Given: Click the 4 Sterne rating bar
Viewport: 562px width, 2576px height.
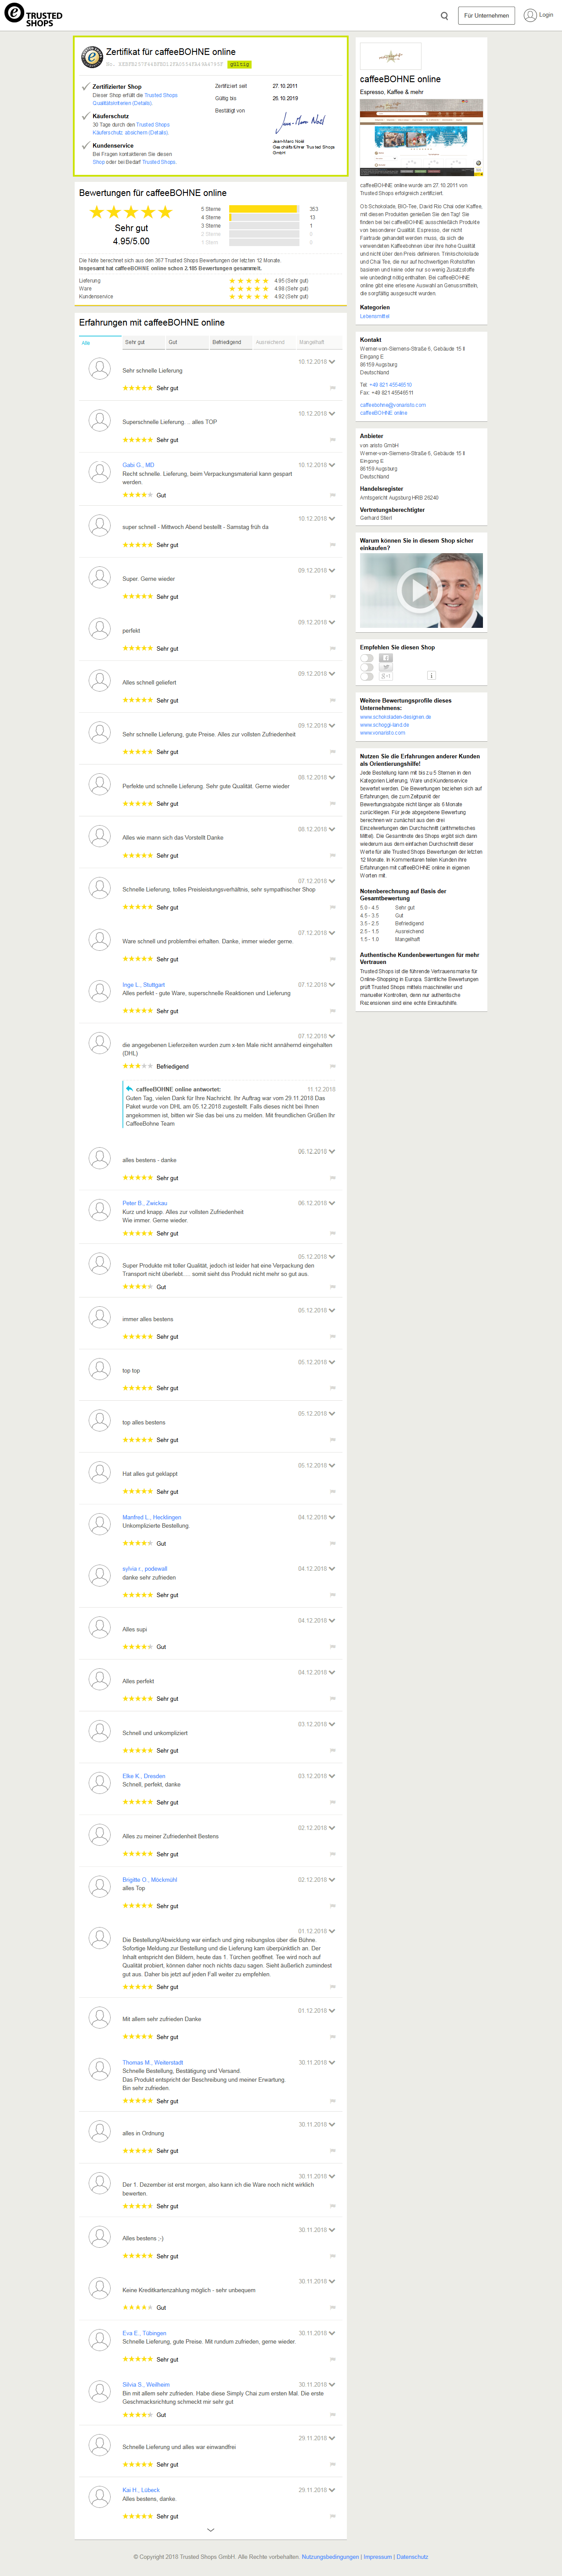Looking at the screenshot, I should coord(264,217).
